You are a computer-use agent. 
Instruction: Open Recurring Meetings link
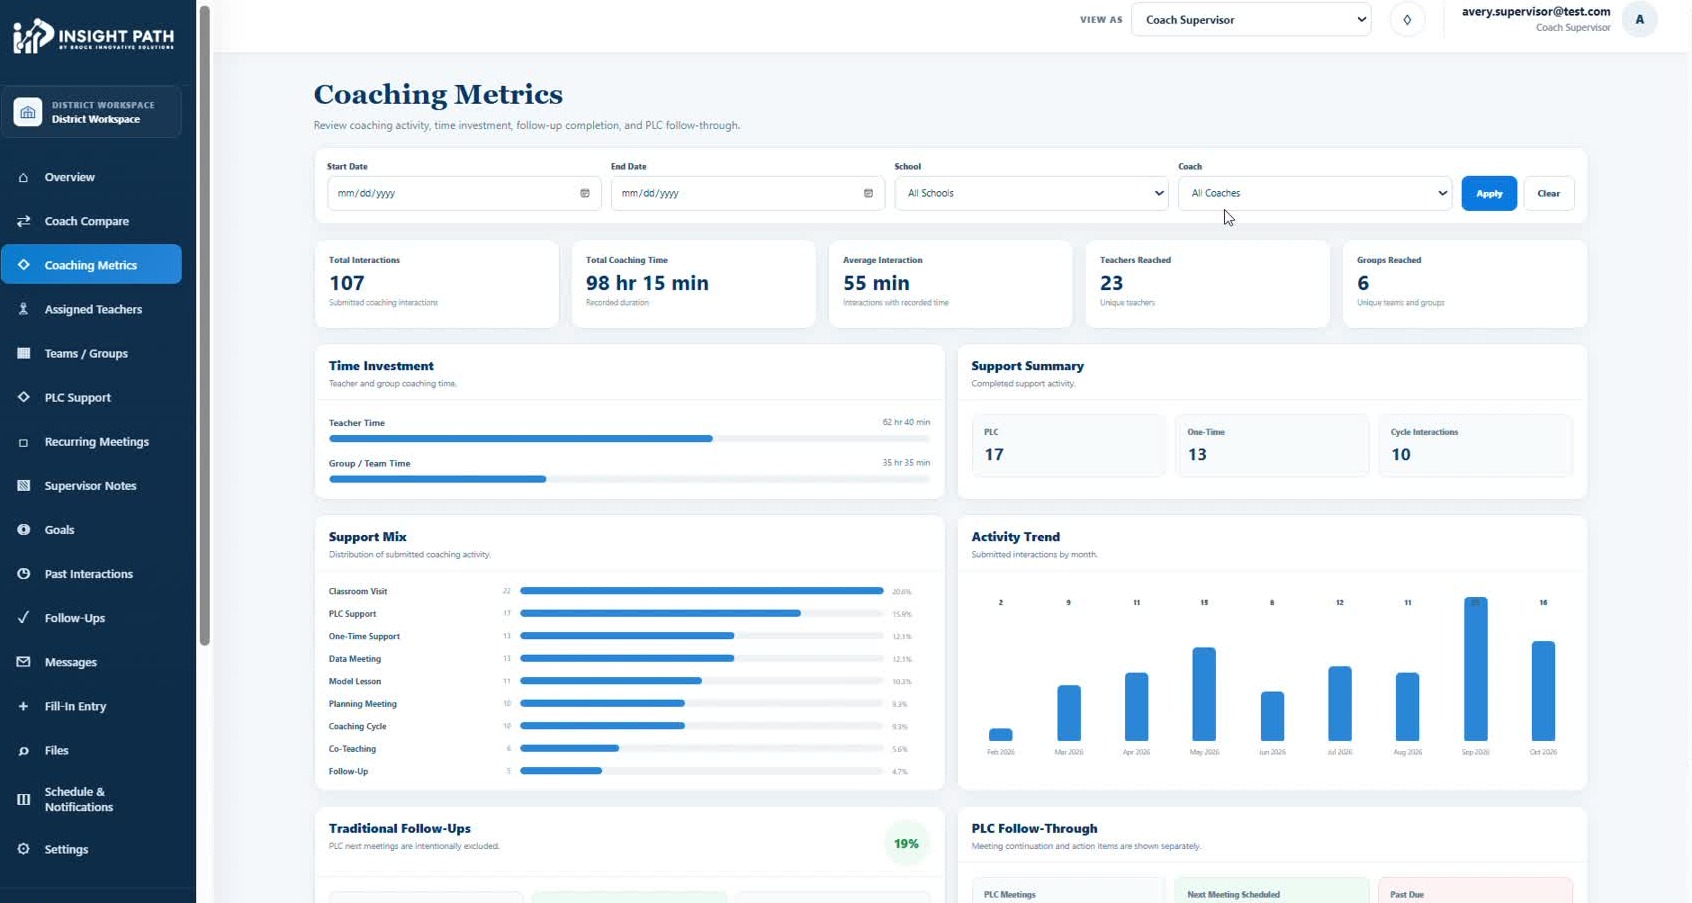pos(91,442)
